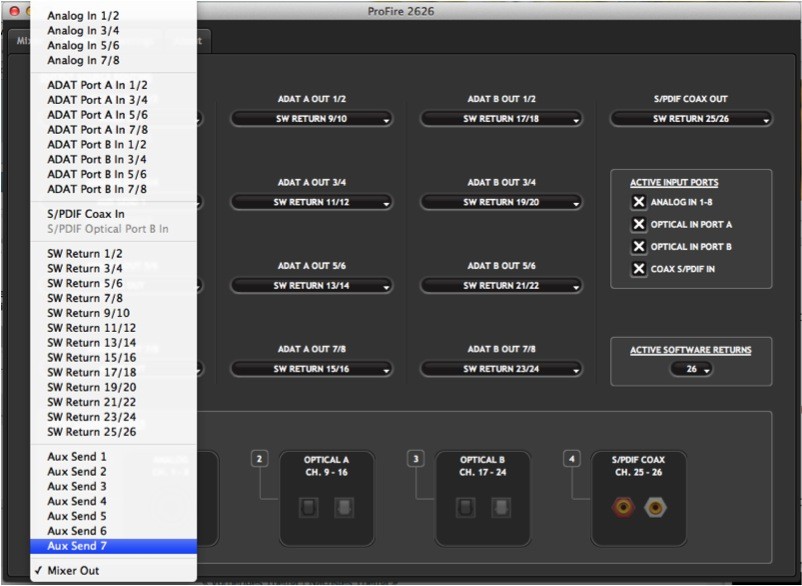Select Analog In 1/2 from the menu
The width and height of the screenshot is (802, 586).
(x=114, y=16)
